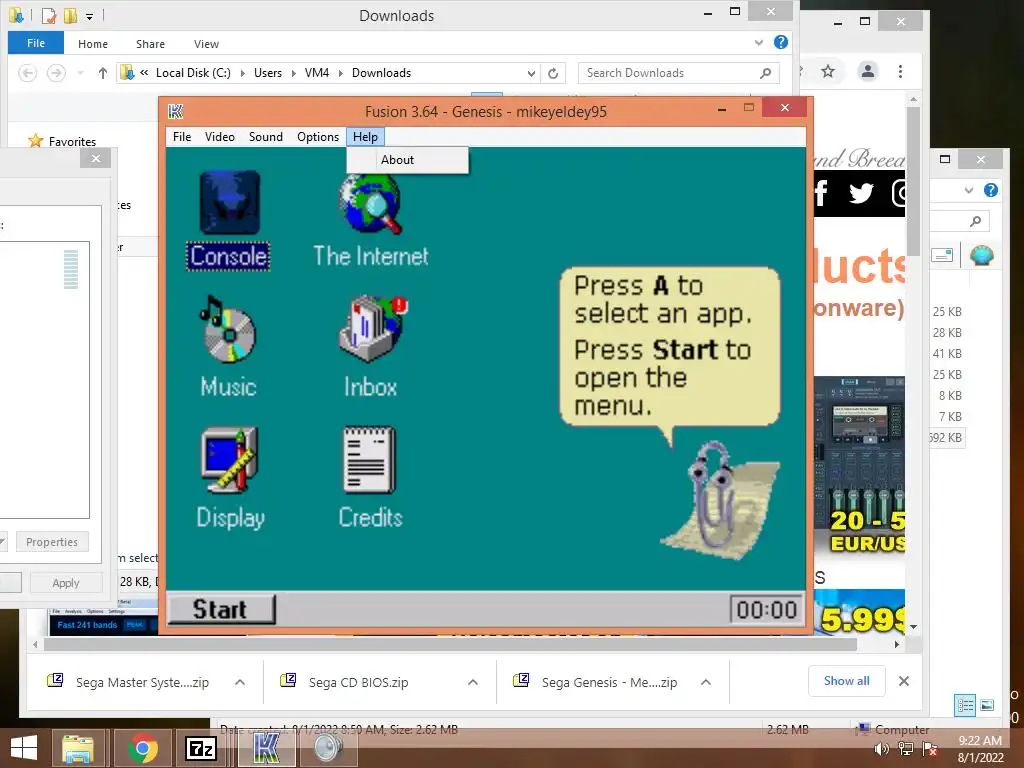Click the Chrome vertical scrollbar thumb
1024x768 pixels.
[913, 180]
